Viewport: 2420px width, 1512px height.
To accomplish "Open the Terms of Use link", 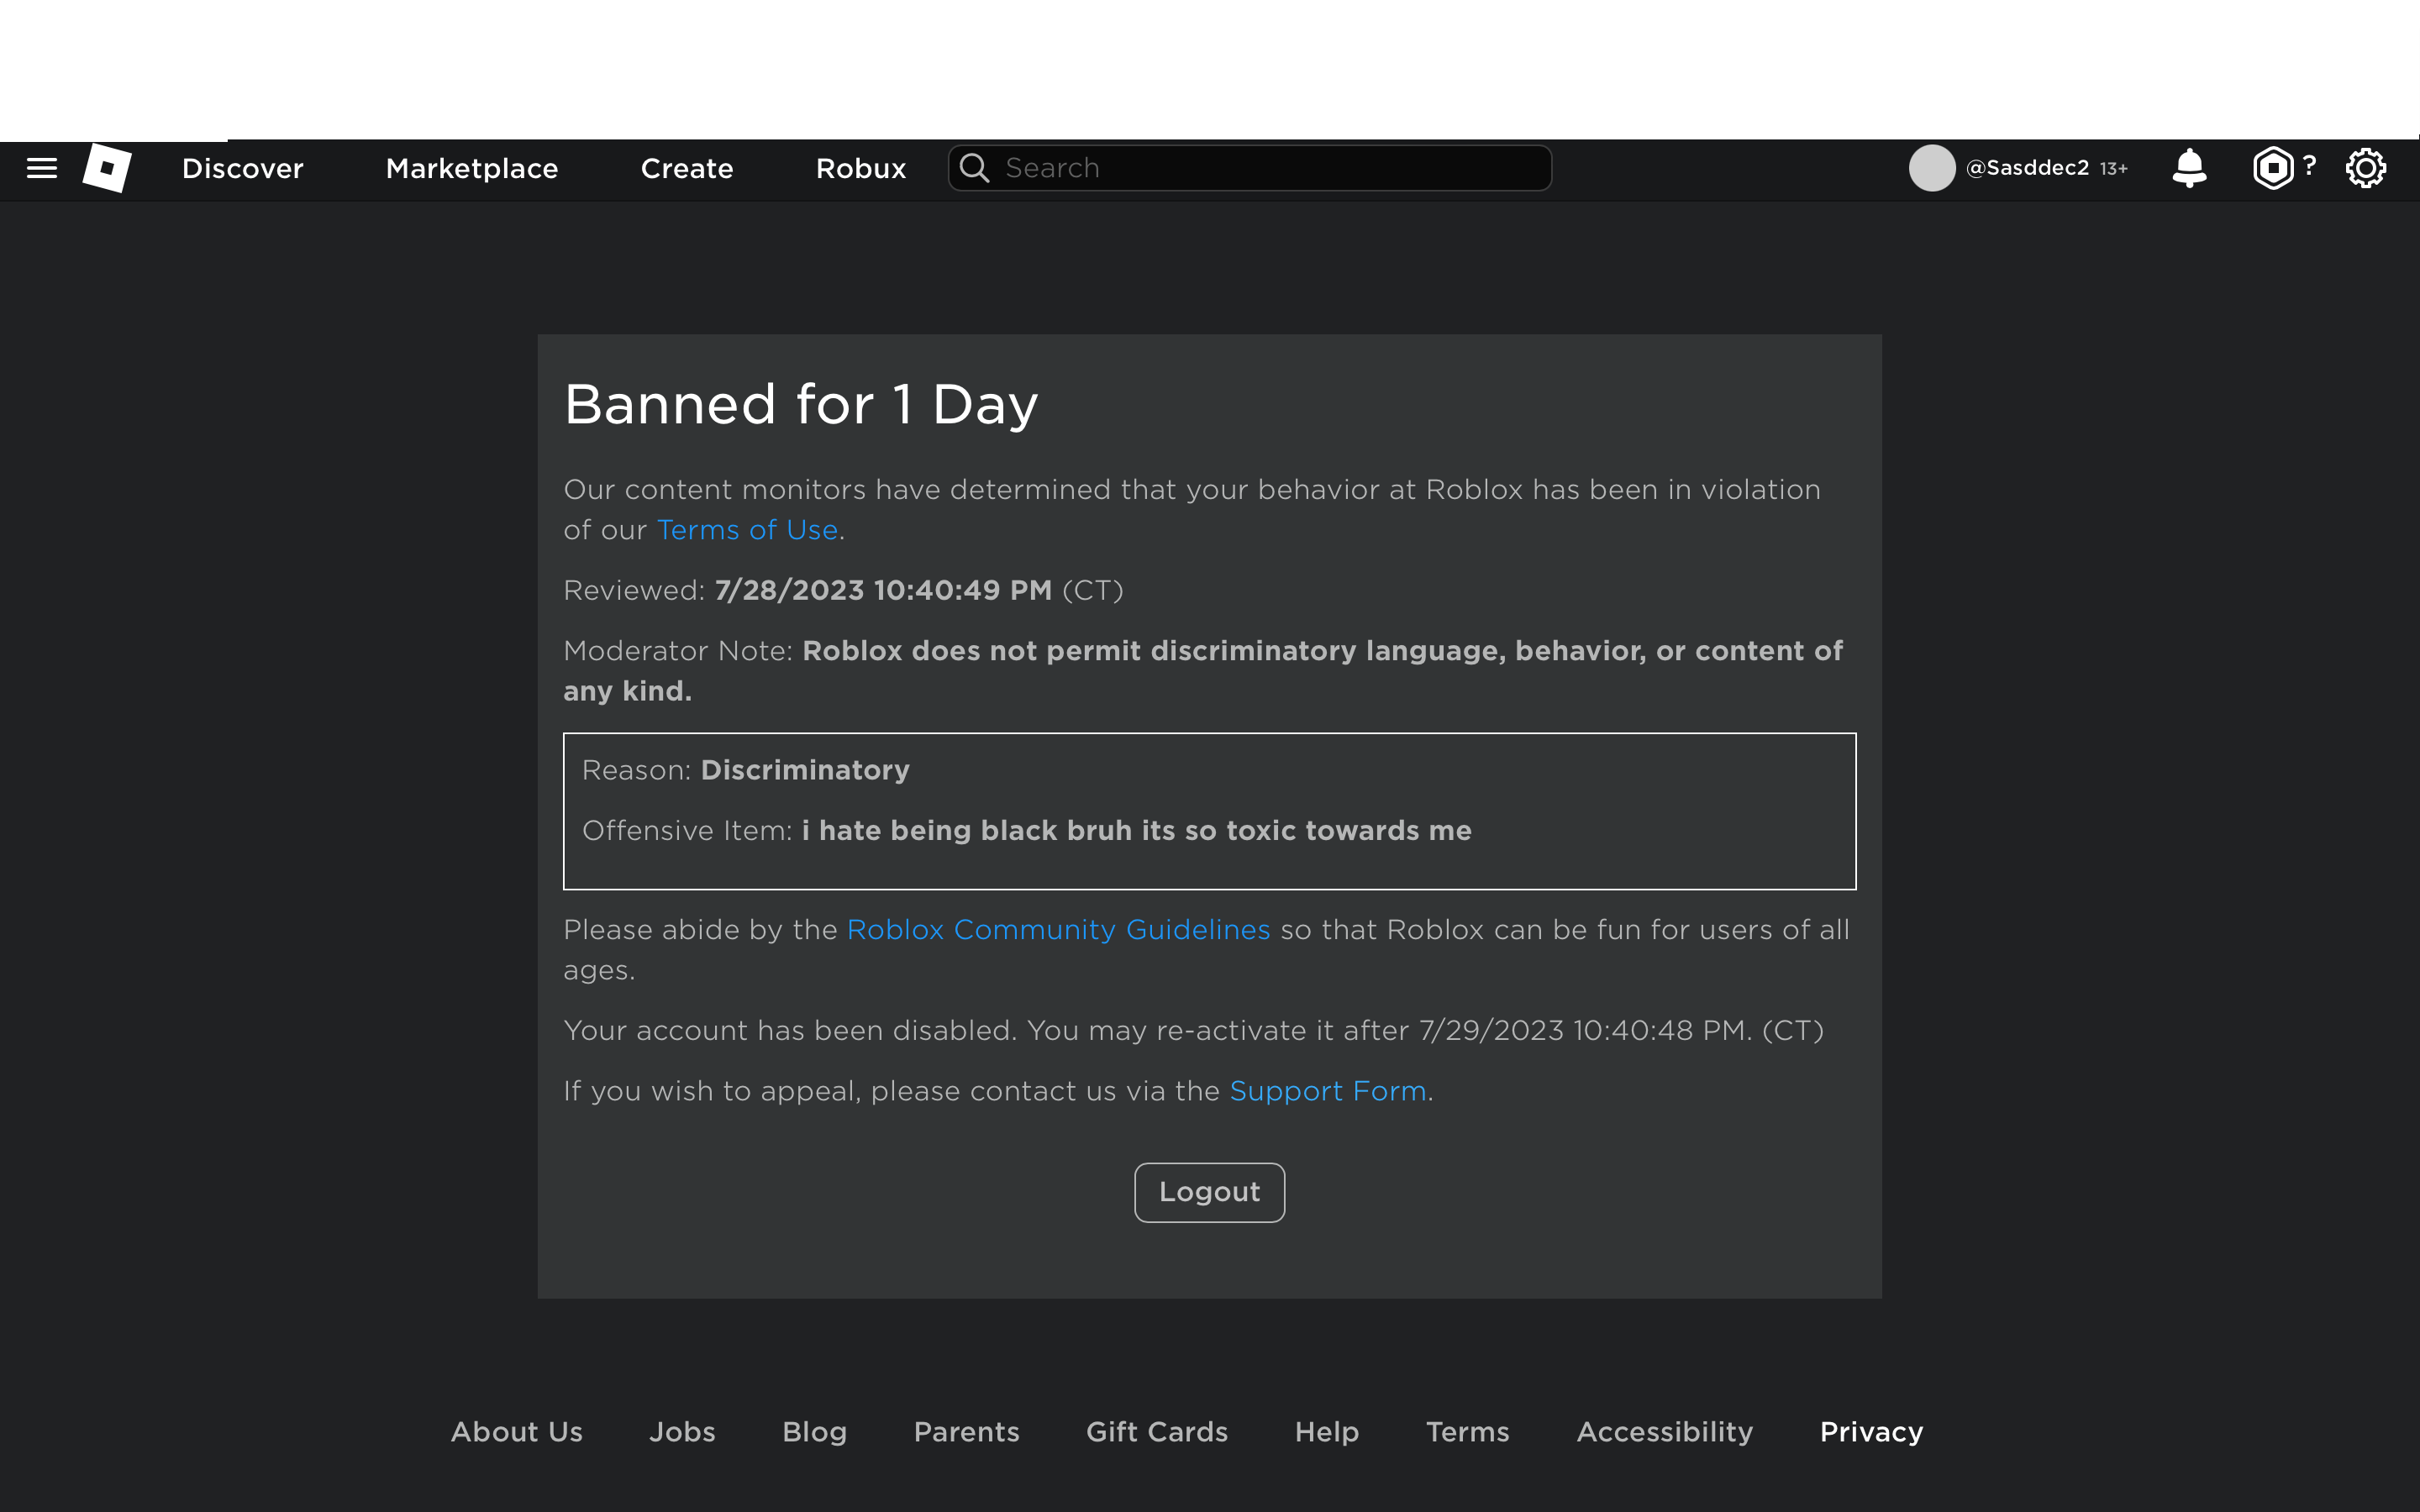I will pyautogui.click(x=747, y=530).
